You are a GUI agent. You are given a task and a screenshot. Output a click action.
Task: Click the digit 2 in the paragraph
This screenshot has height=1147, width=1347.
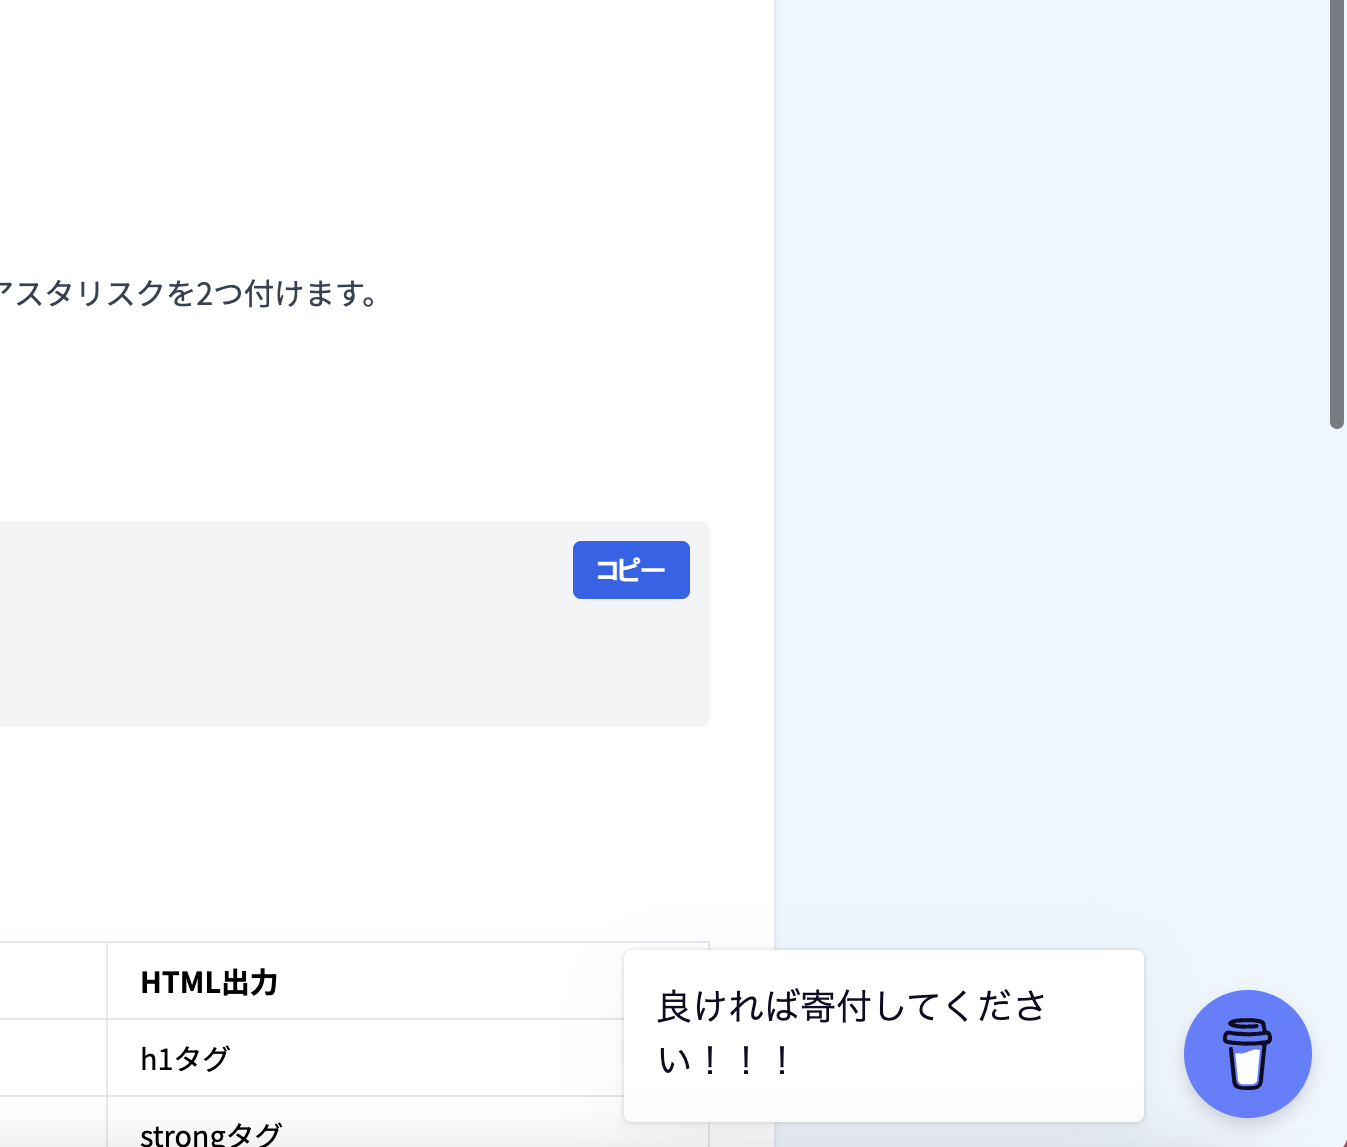pyautogui.click(x=204, y=294)
